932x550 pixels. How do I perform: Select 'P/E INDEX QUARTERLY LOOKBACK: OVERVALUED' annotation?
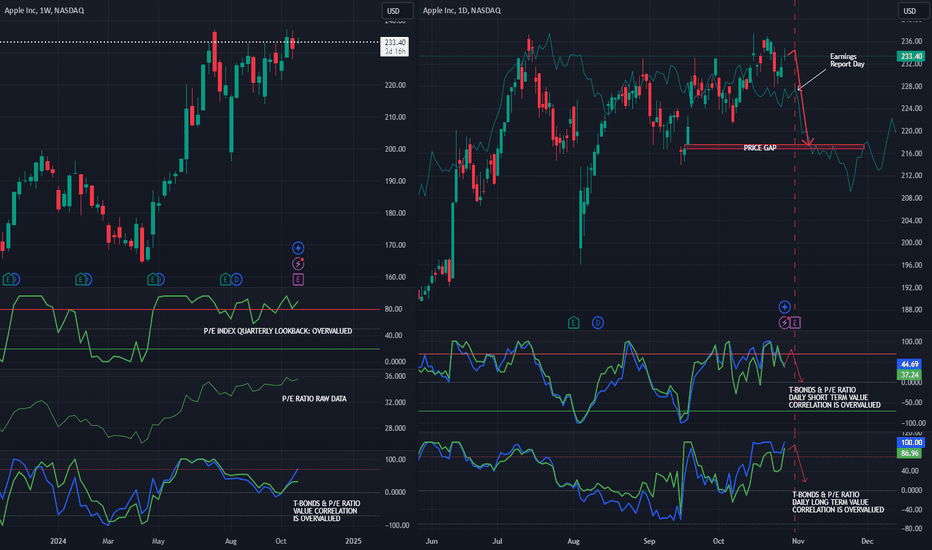pos(278,331)
